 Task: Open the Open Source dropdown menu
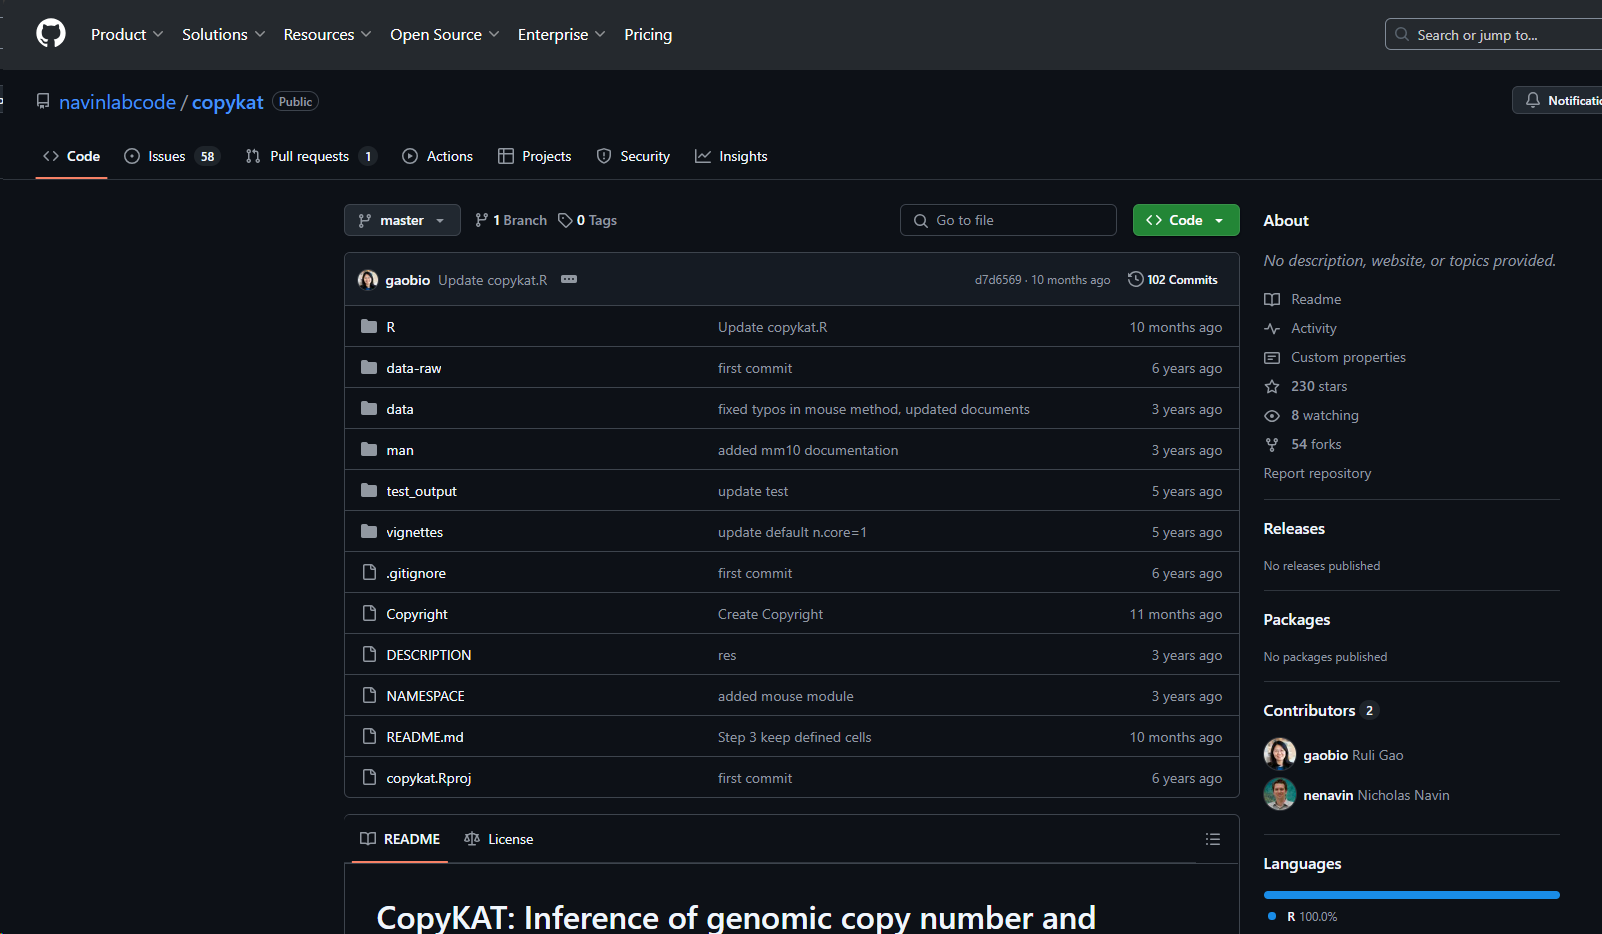pyautogui.click(x=445, y=34)
